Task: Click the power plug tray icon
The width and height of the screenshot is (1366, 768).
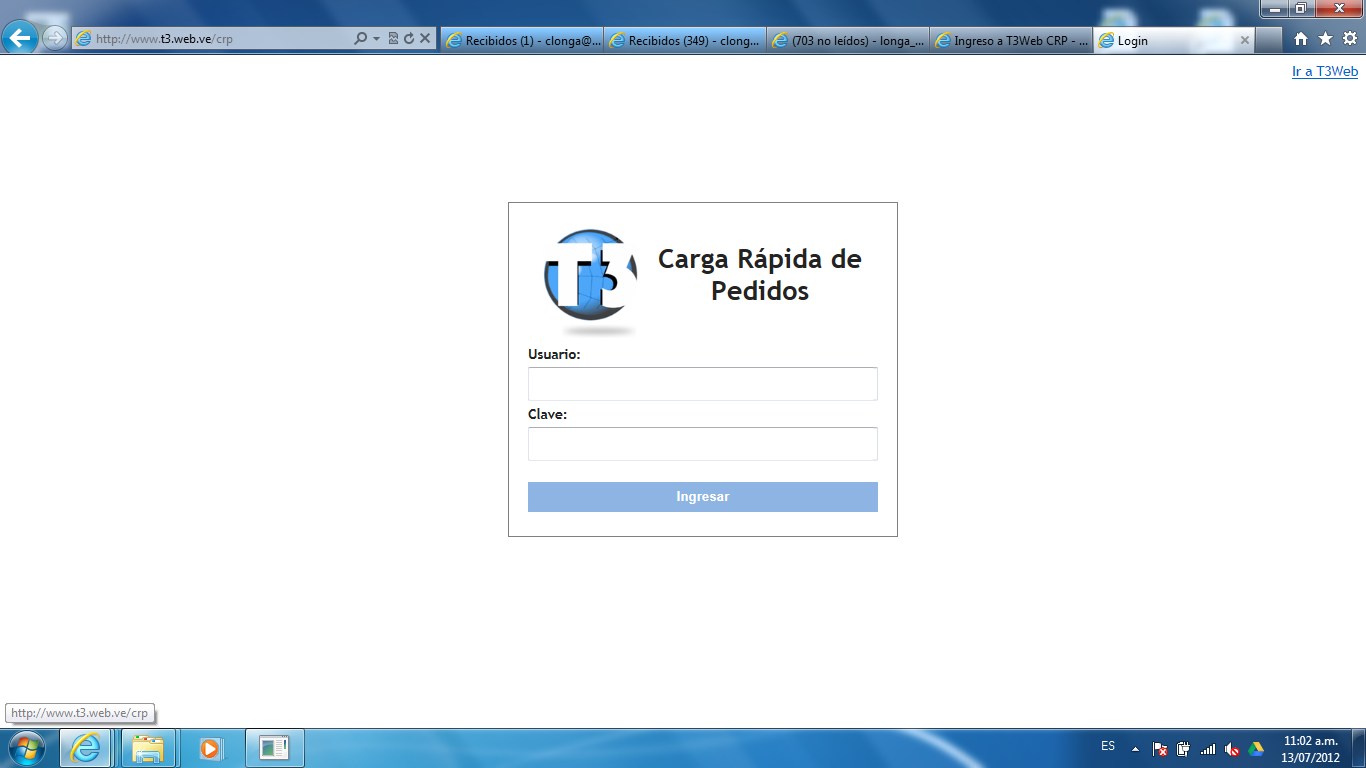Action: (1184, 748)
